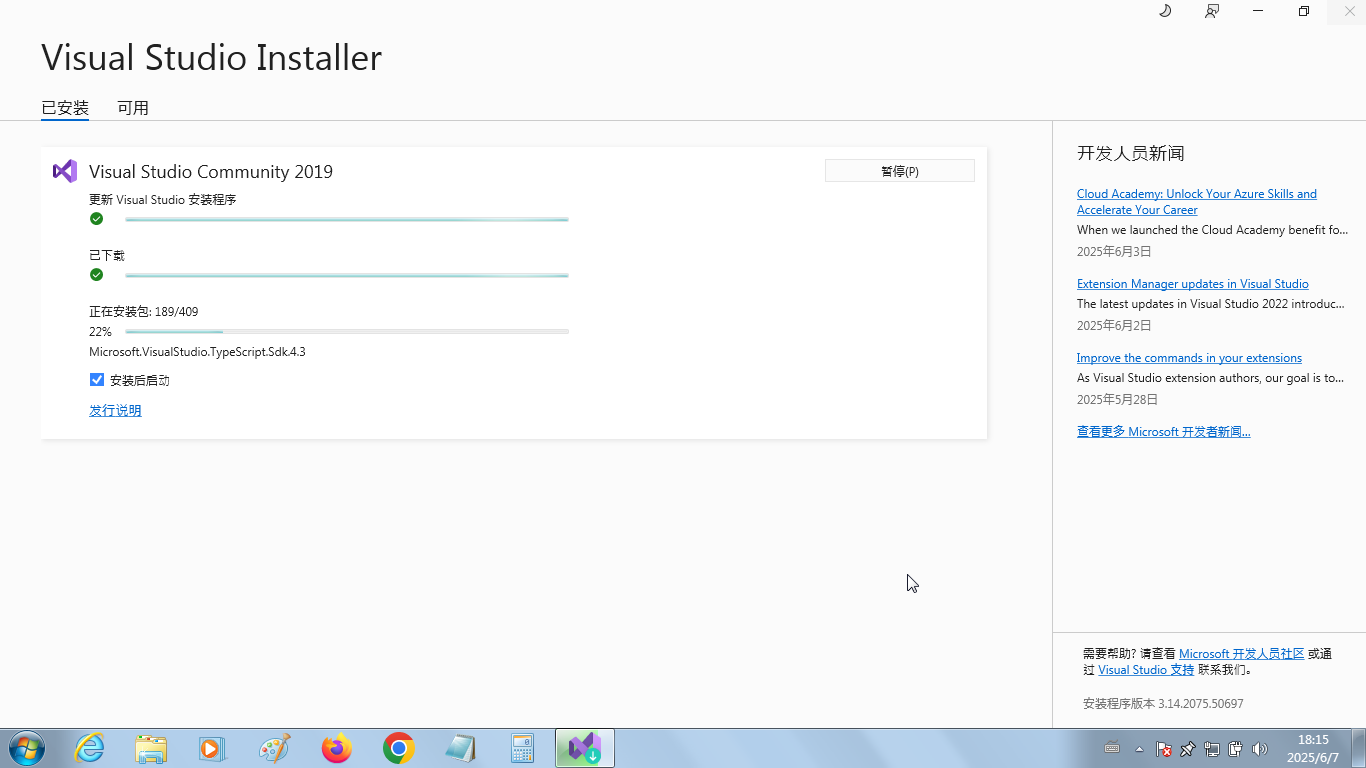Select the 已安装 tab
This screenshot has width=1366, height=768.
coord(65,108)
